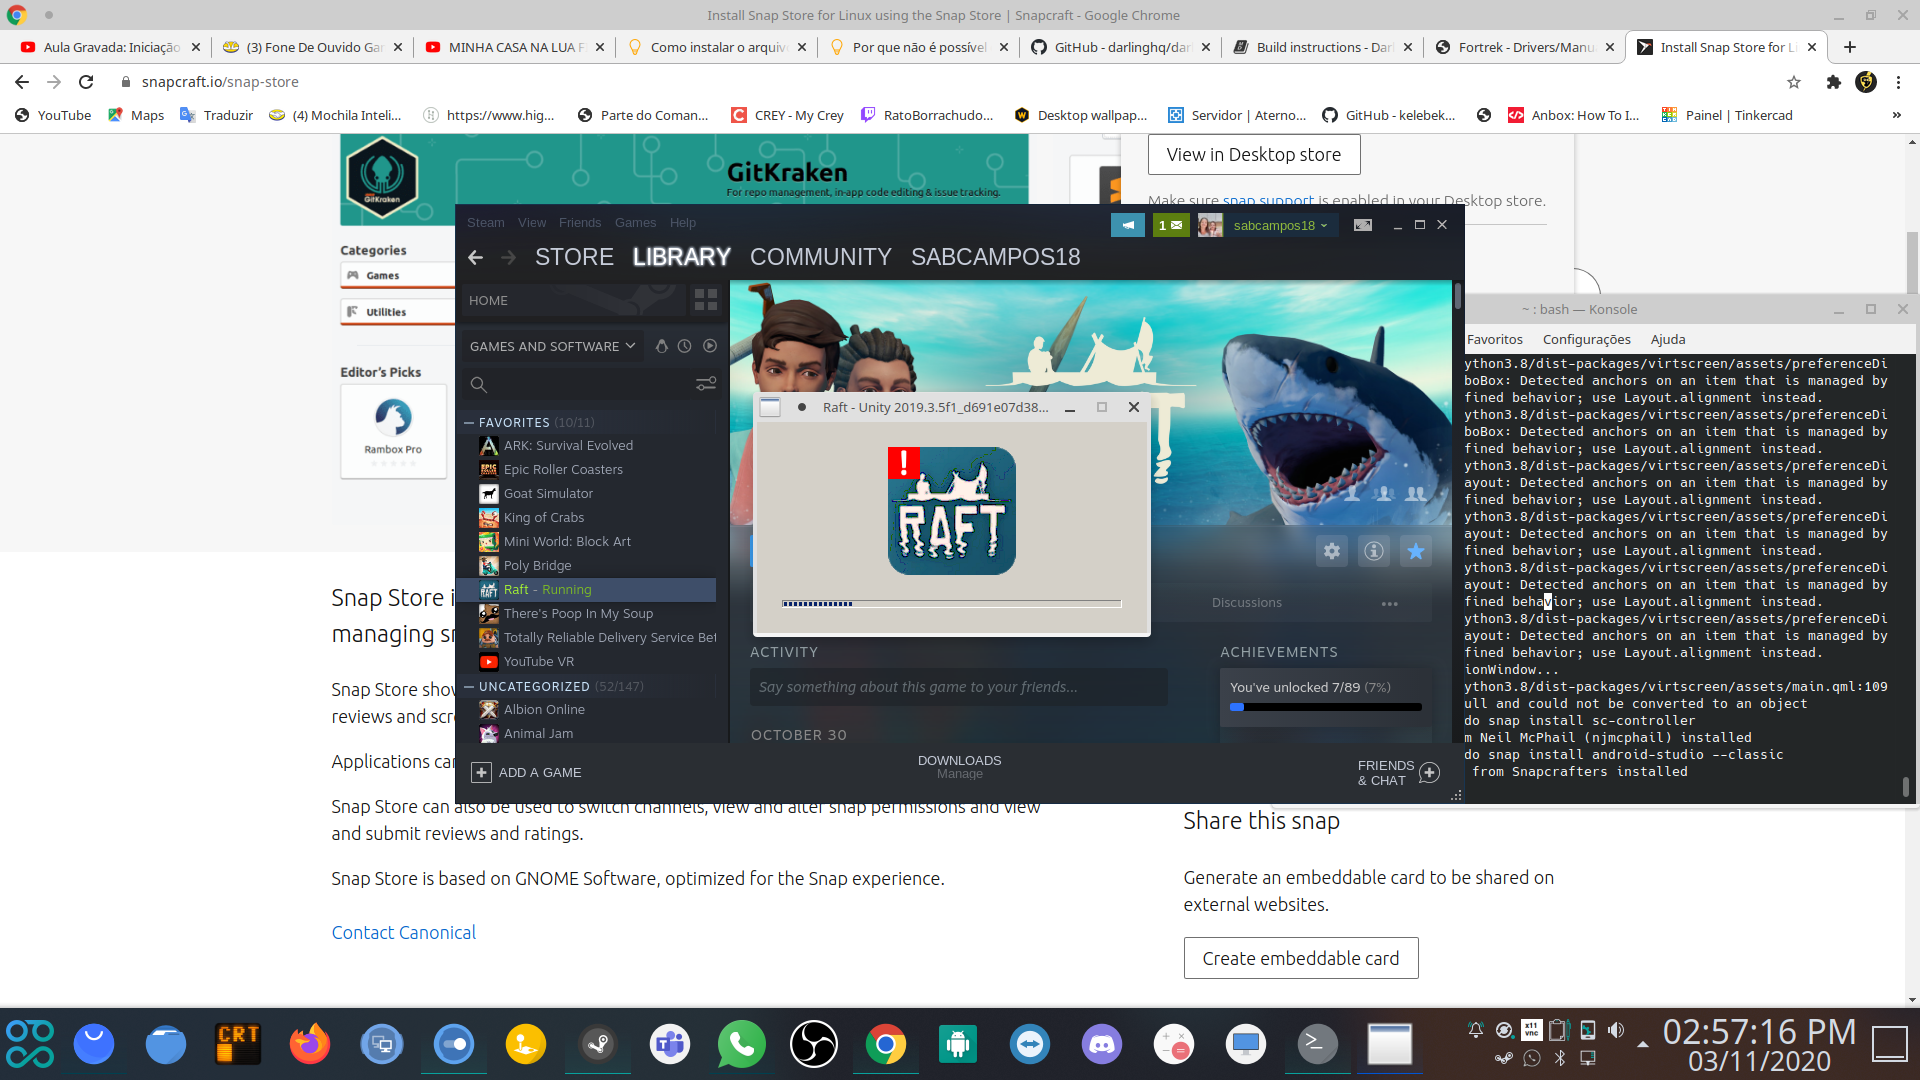Click the activity status text box
The image size is (1920, 1080).
coord(958,687)
